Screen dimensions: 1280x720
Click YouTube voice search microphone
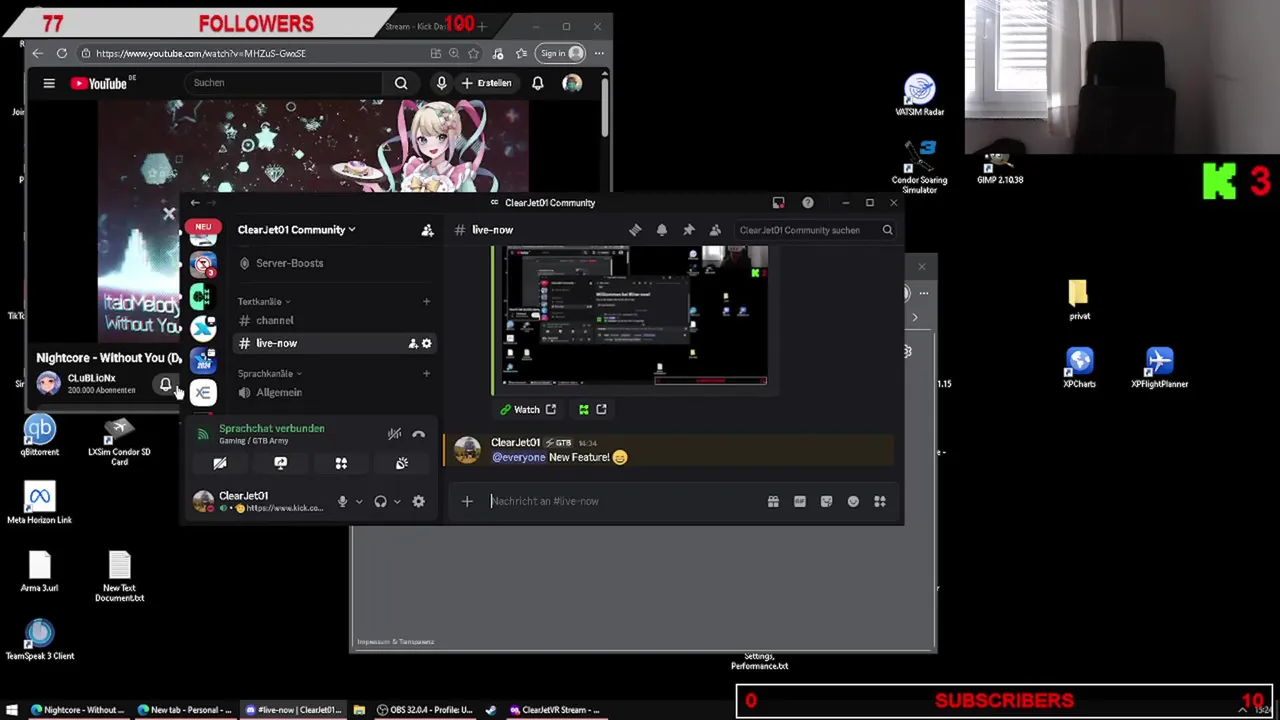[441, 83]
